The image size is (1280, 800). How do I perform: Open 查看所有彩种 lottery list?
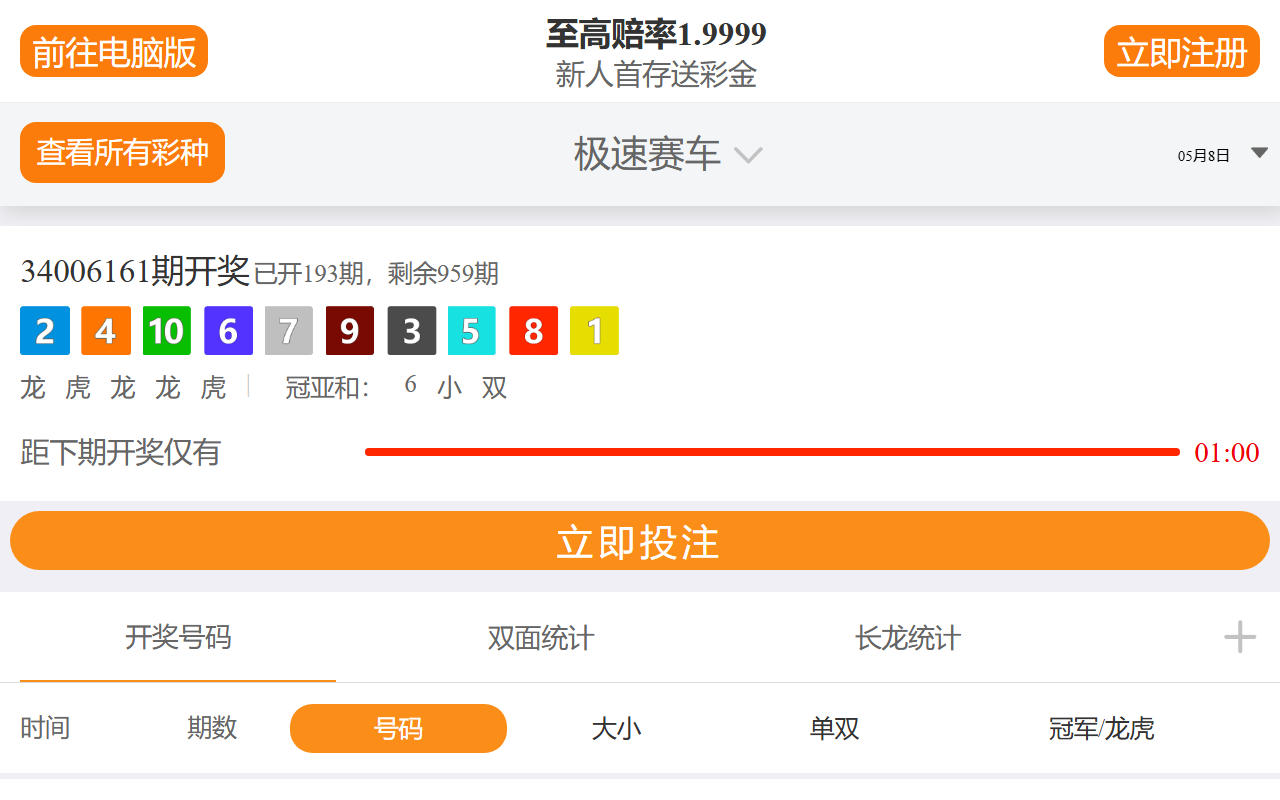(x=122, y=152)
